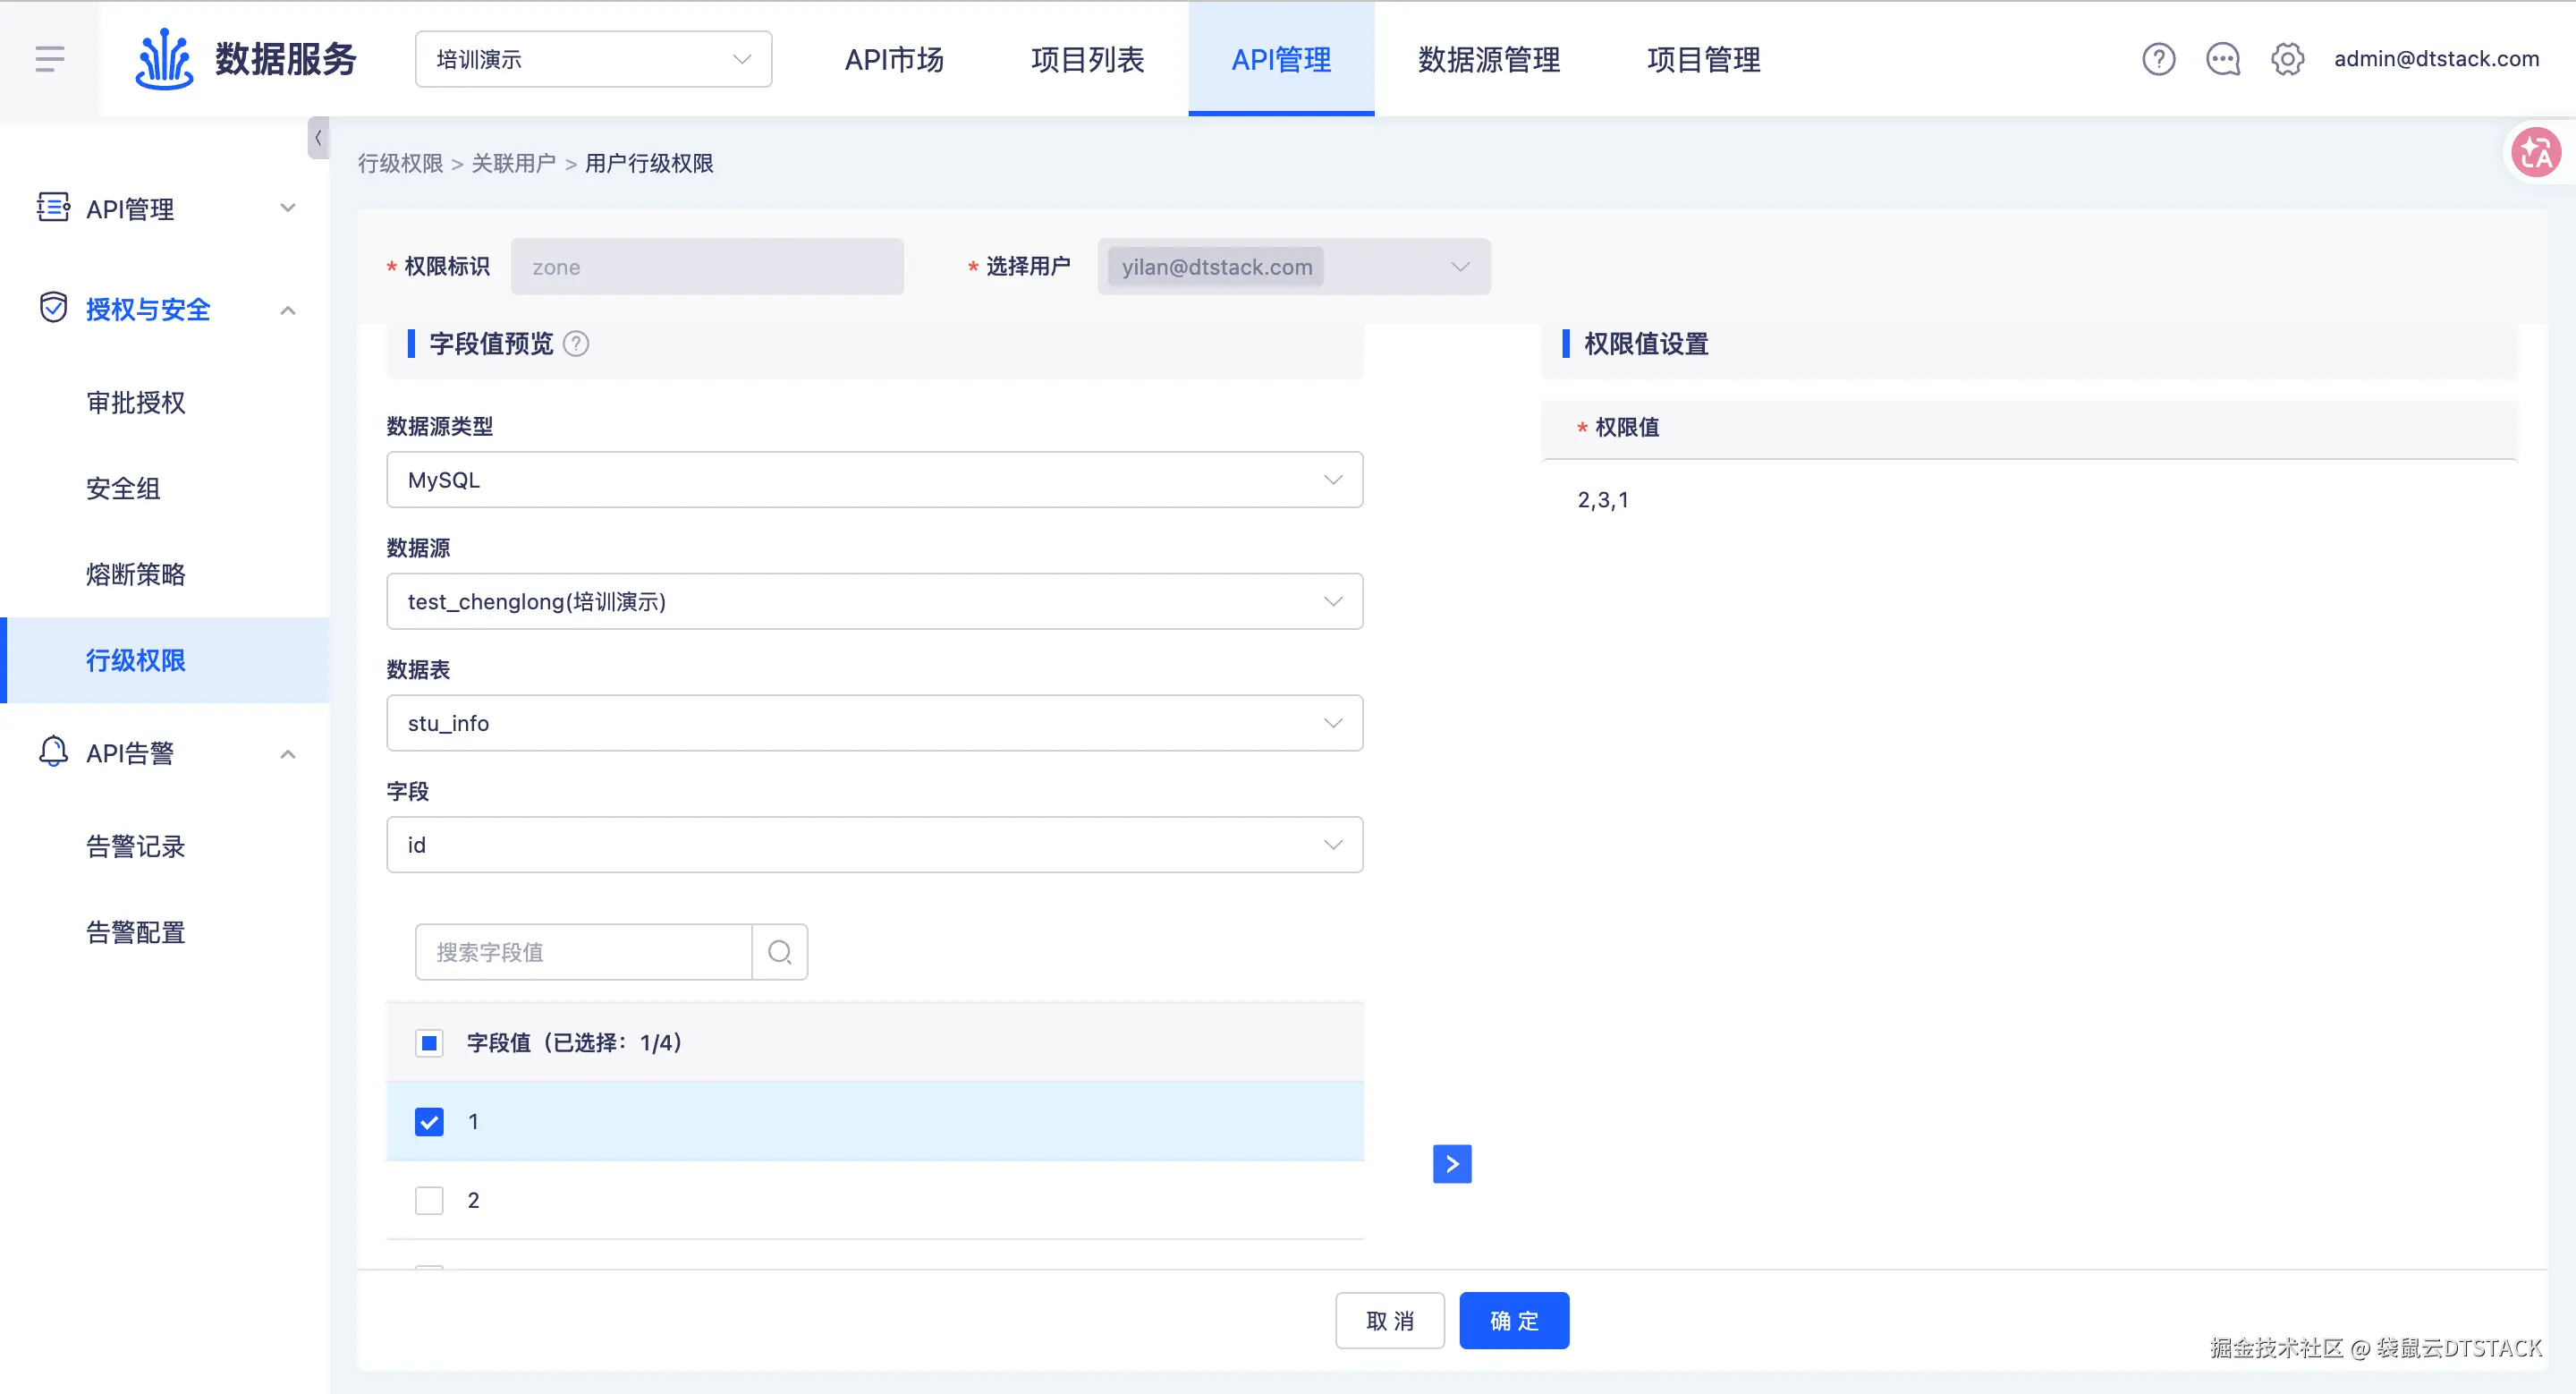Click the blue right-arrow transfer button
Viewport: 2576px width, 1394px height.
click(1451, 1164)
